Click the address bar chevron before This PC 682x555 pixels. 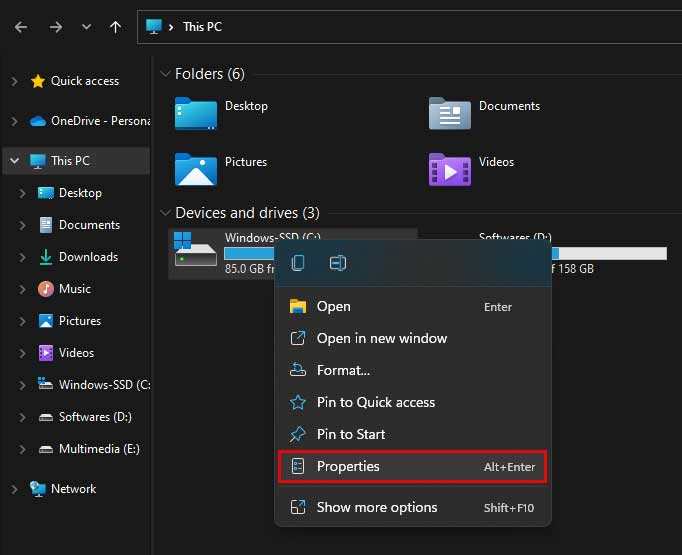pyautogui.click(x=171, y=27)
